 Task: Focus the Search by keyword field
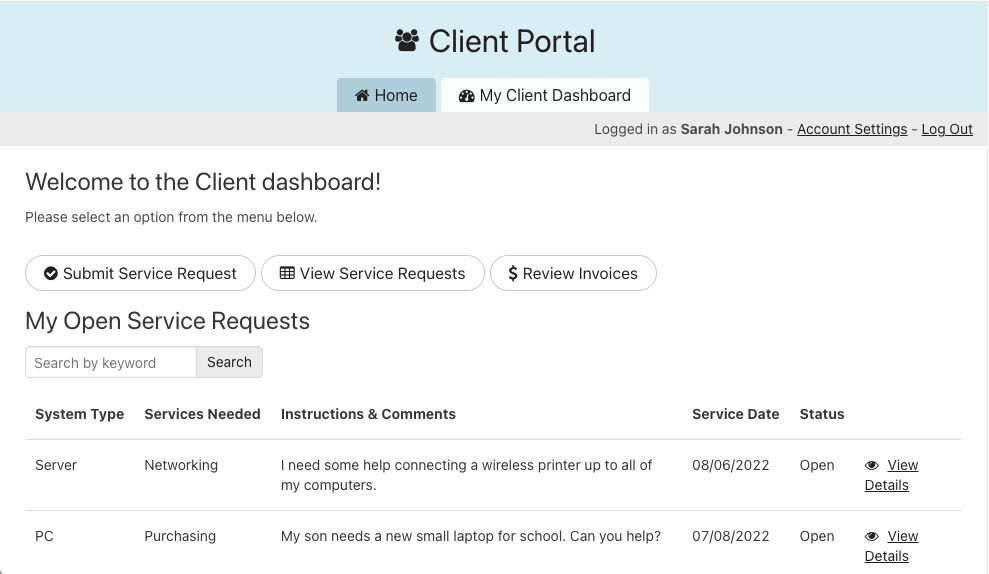coord(110,362)
